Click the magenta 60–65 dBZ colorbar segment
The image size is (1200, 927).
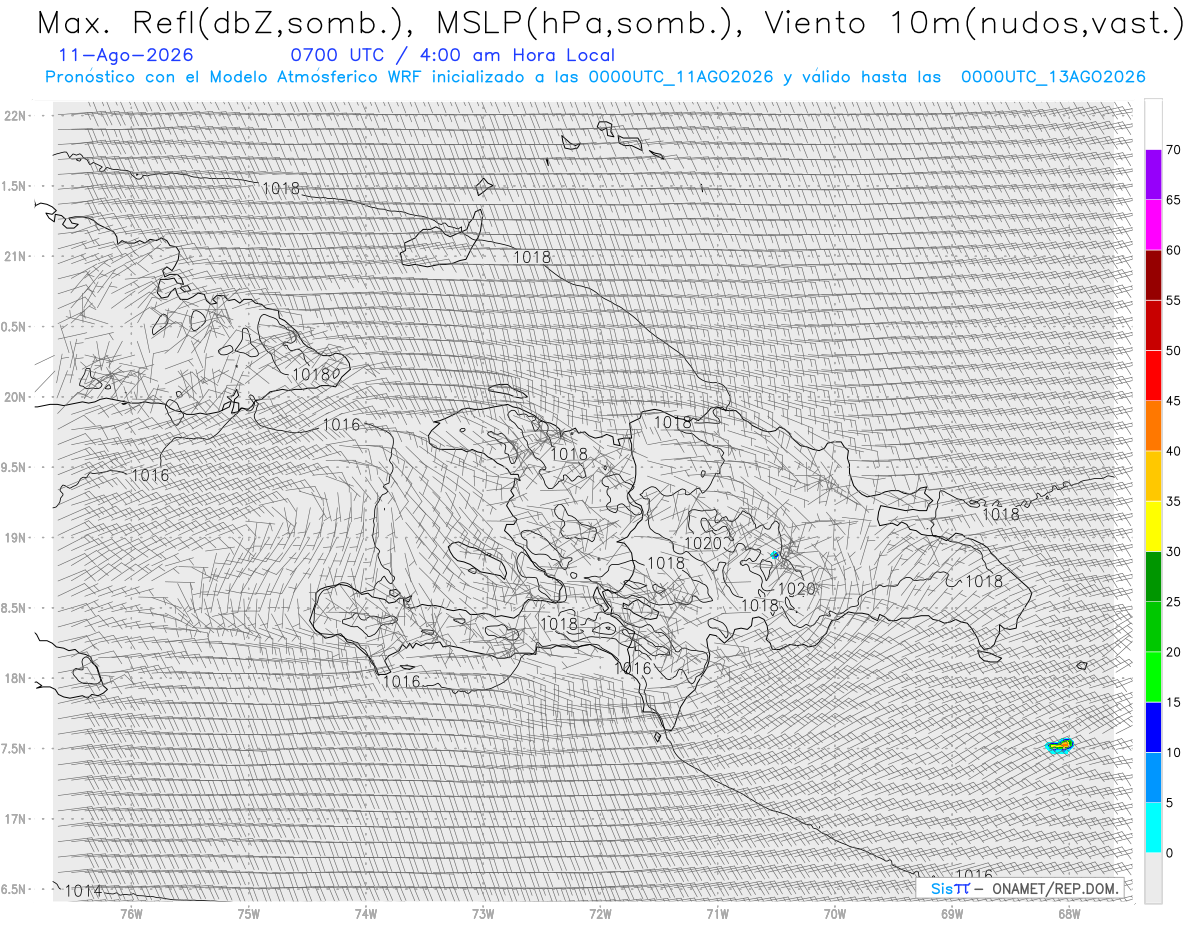click(1153, 225)
